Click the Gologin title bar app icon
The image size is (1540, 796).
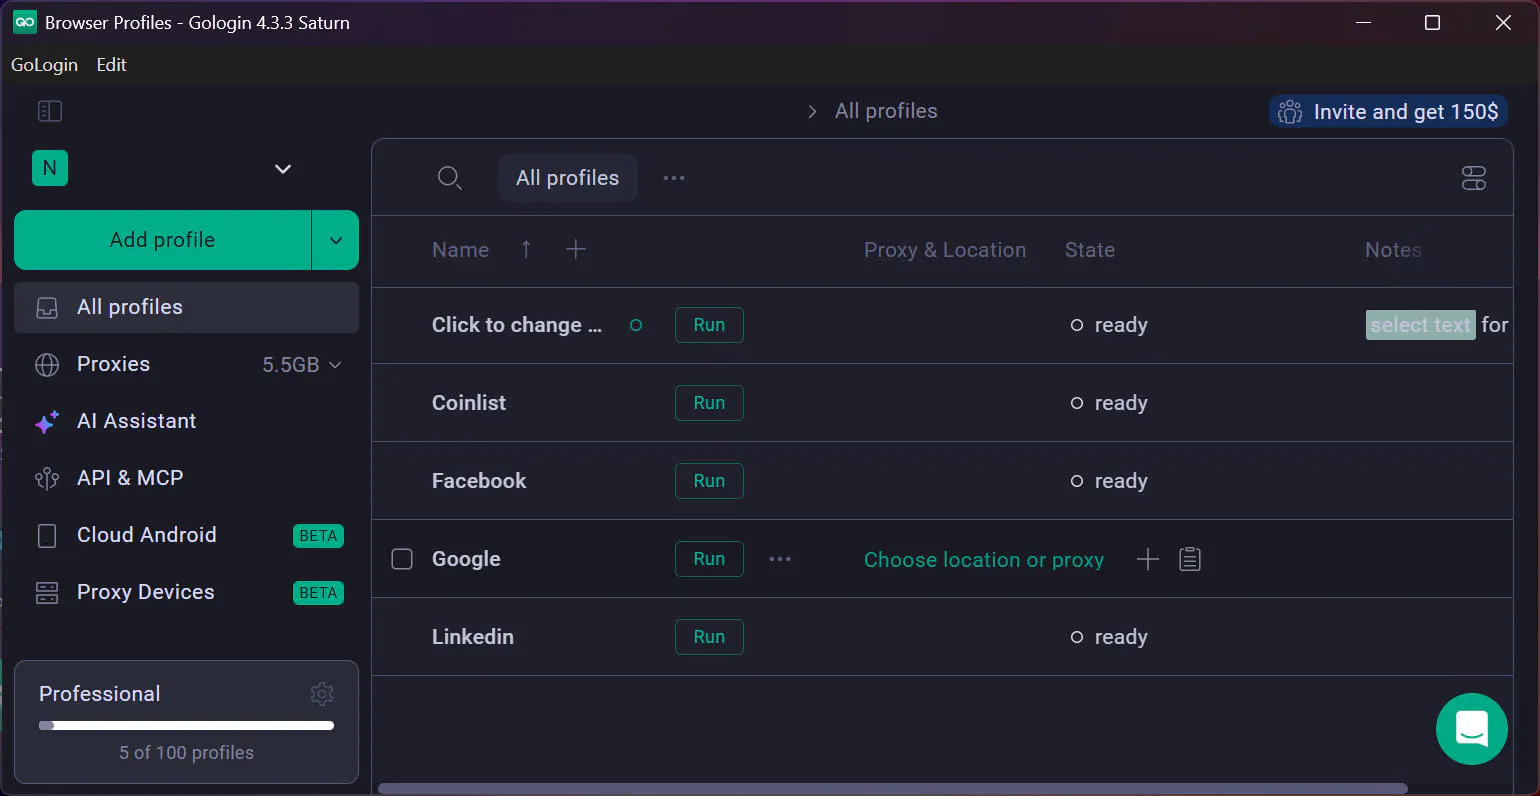25,22
